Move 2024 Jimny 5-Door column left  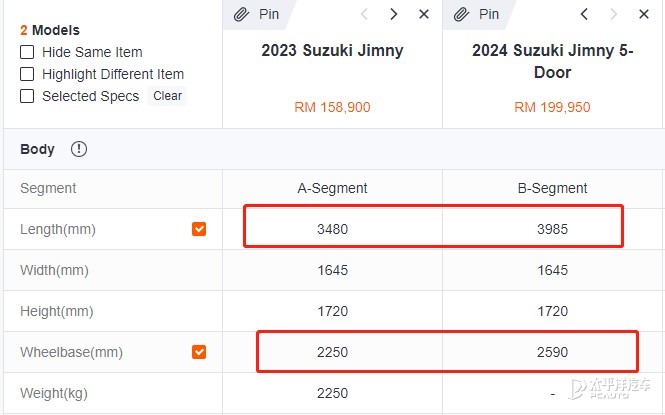point(584,14)
